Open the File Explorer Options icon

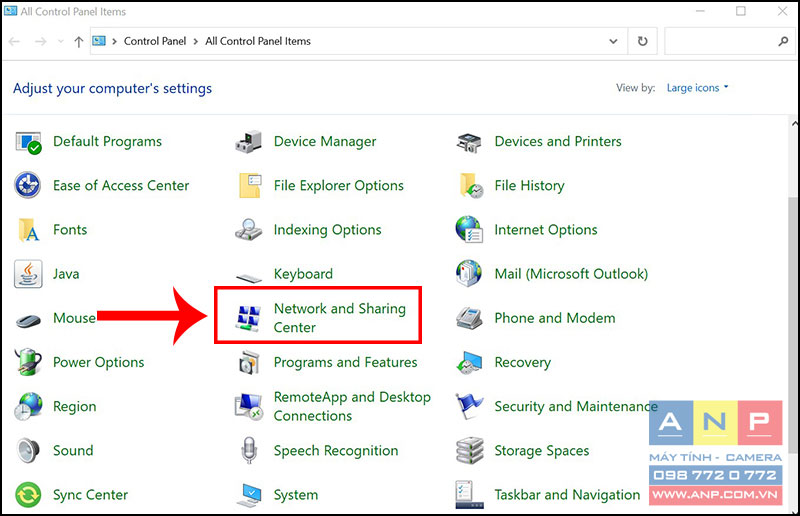pos(250,185)
